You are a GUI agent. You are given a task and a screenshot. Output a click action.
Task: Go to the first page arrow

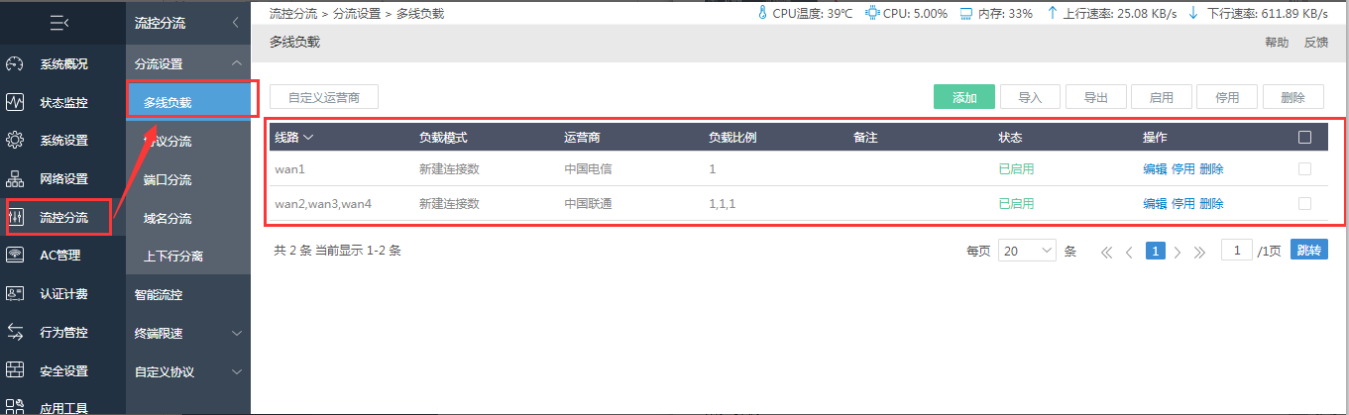tap(1106, 251)
